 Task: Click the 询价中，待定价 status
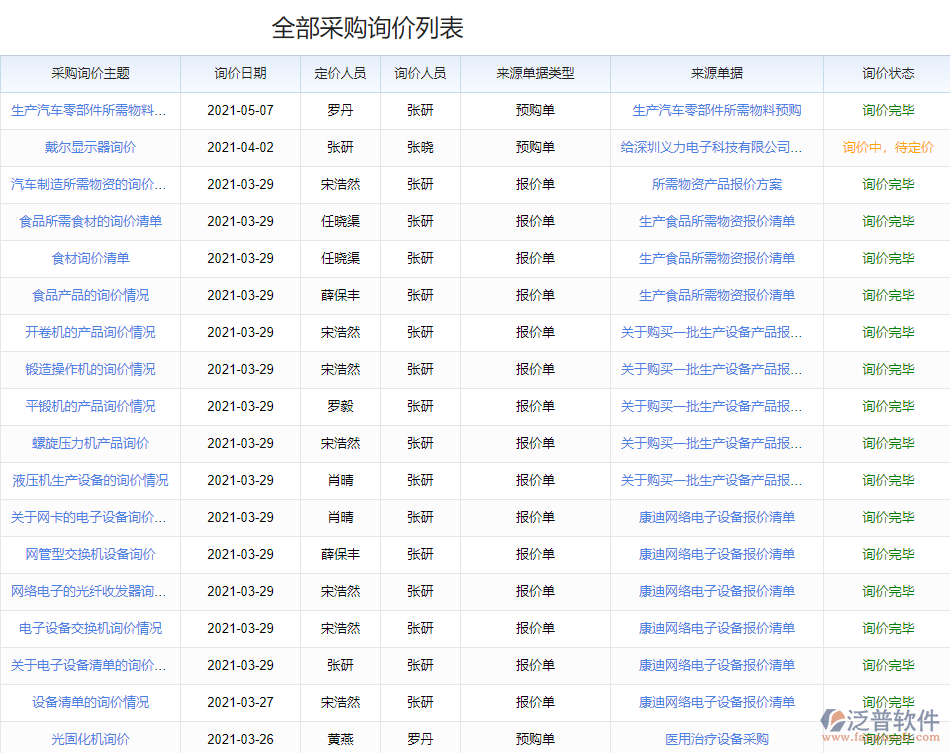point(887,147)
